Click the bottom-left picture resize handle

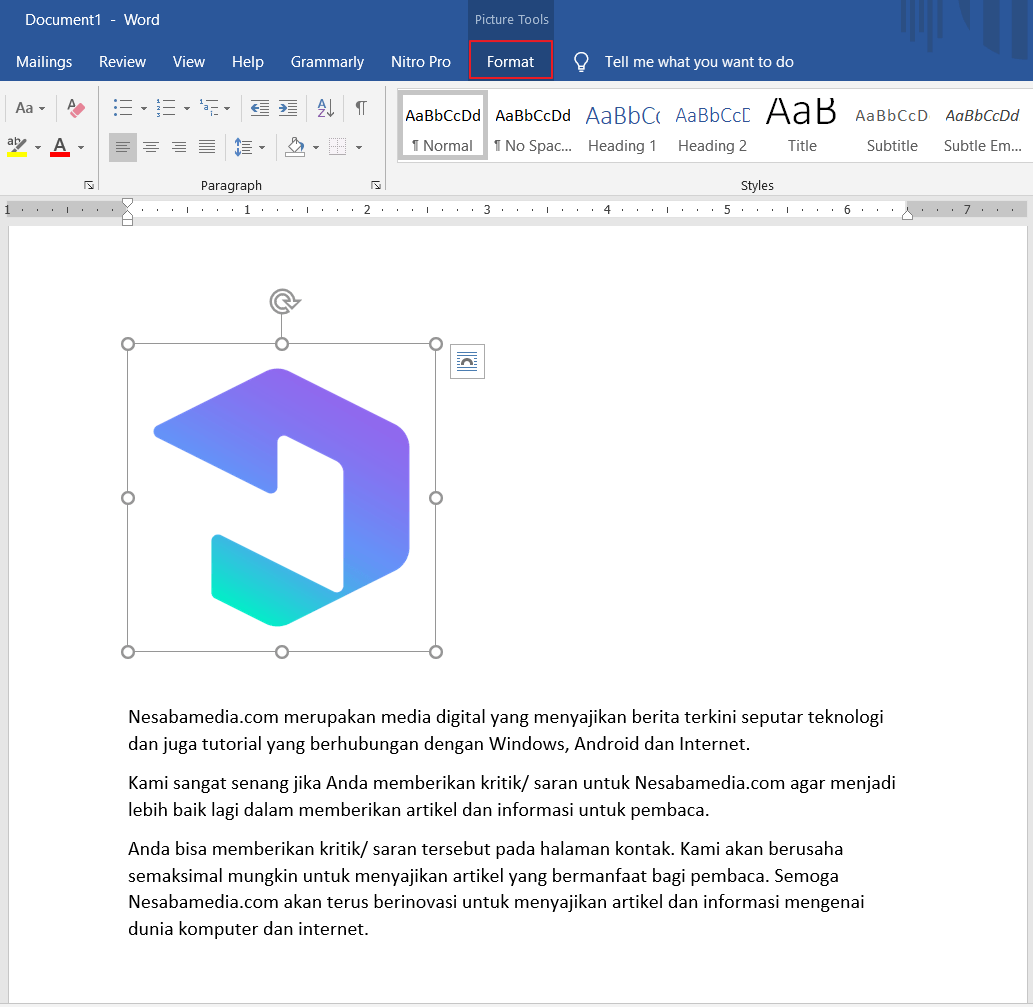click(x=128, y=652)
